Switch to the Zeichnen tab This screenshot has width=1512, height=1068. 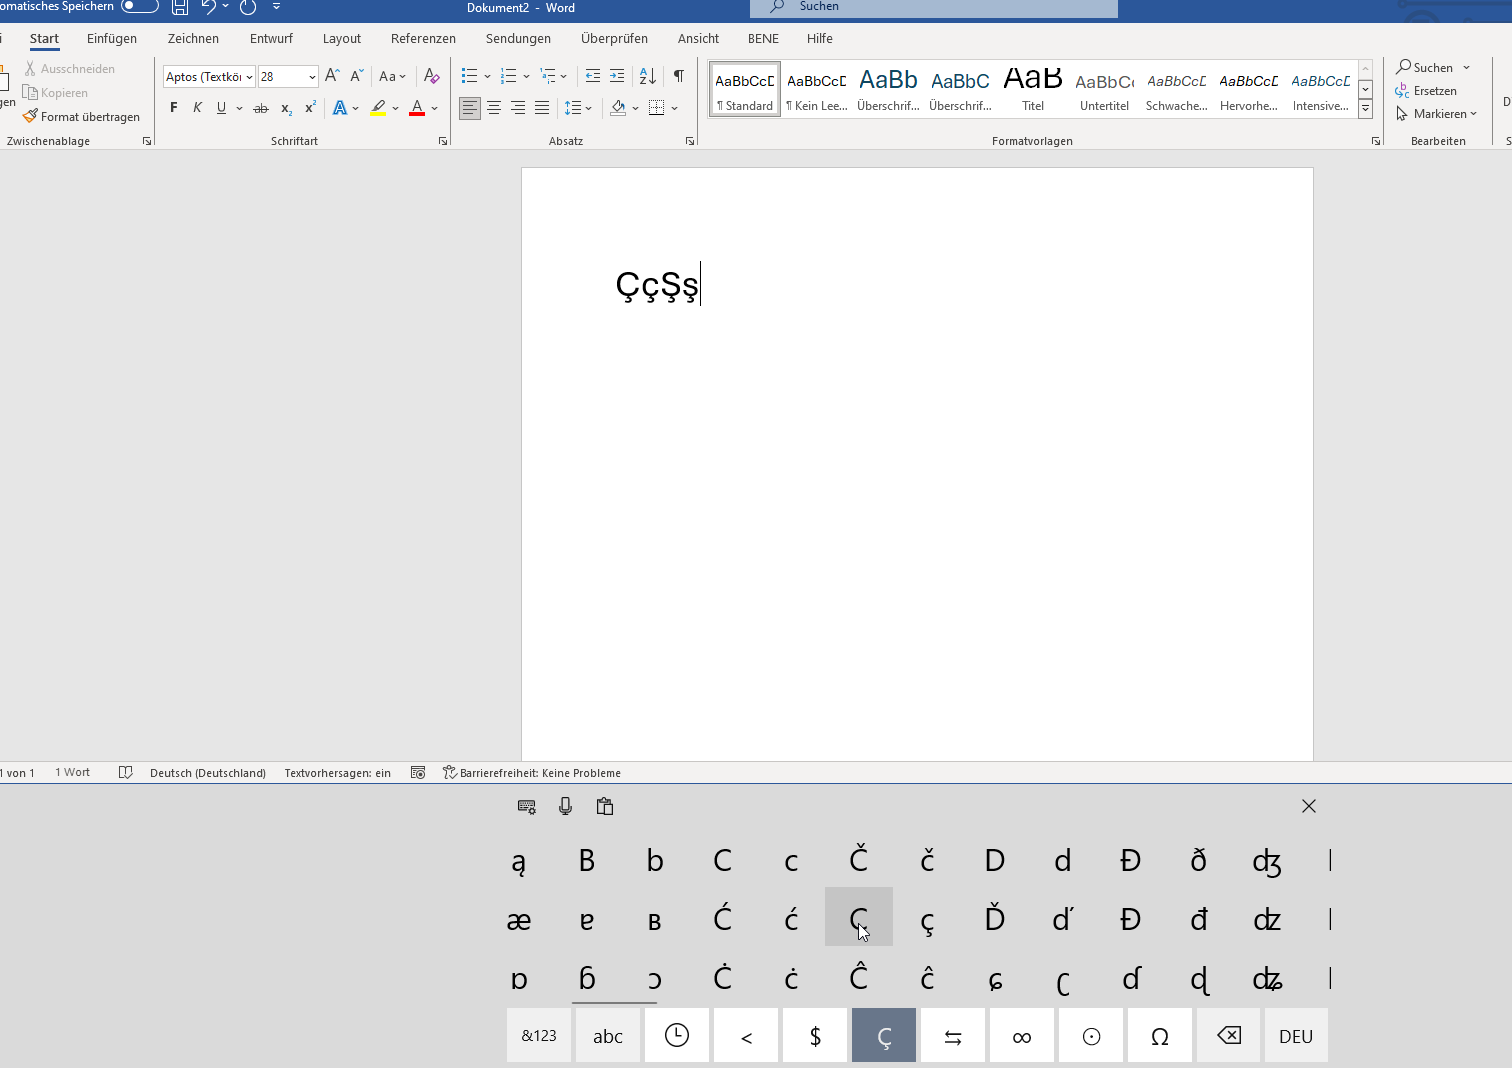[193, 39]
